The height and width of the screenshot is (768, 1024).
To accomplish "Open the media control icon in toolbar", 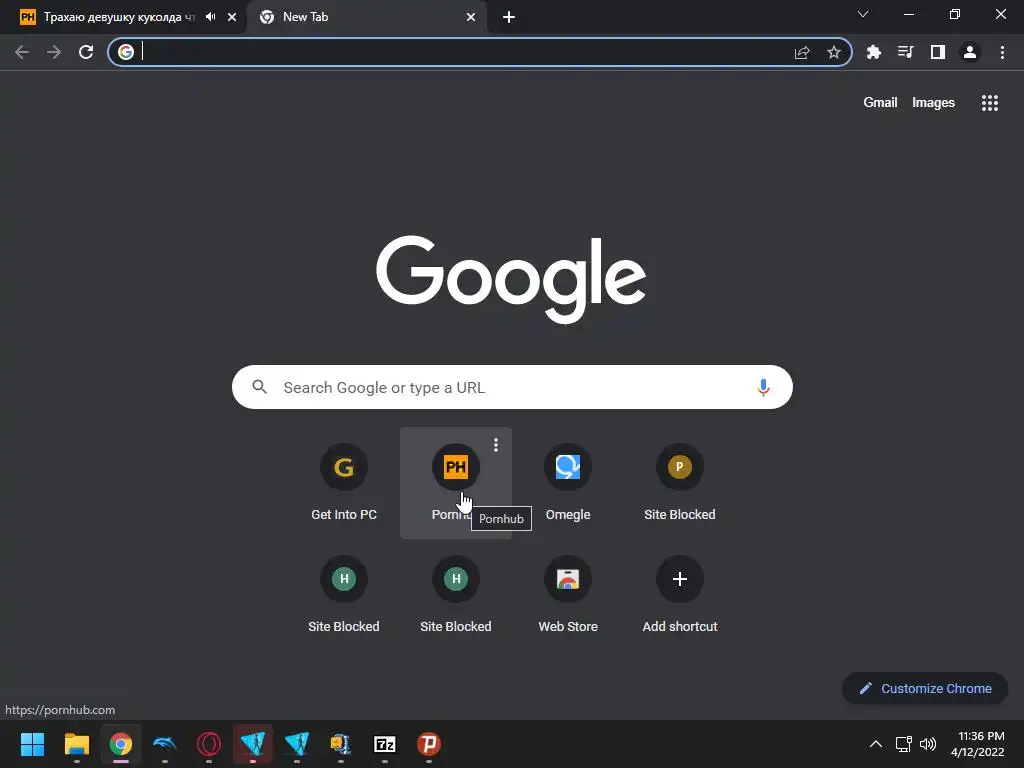I will (905, 52).
